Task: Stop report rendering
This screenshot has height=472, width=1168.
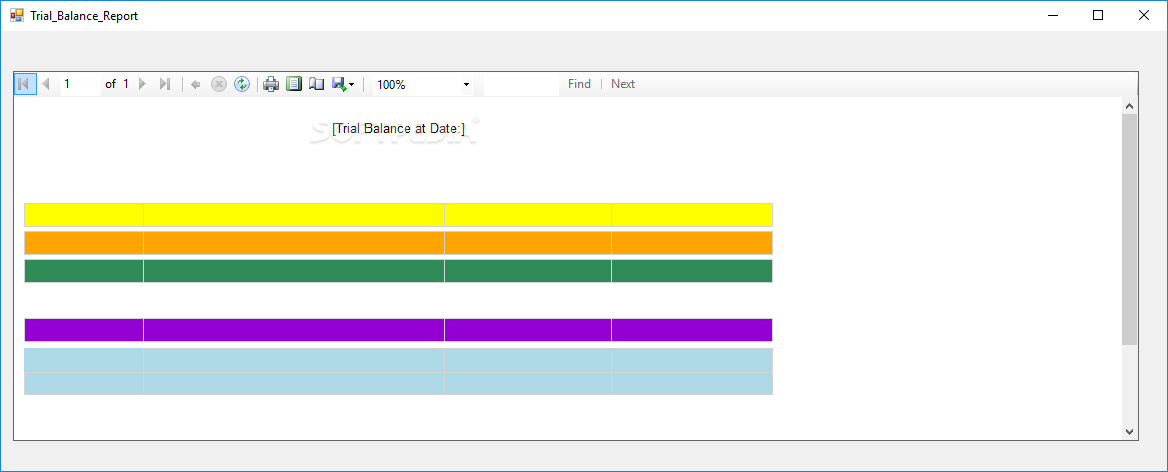Action: tap(218, 84)
